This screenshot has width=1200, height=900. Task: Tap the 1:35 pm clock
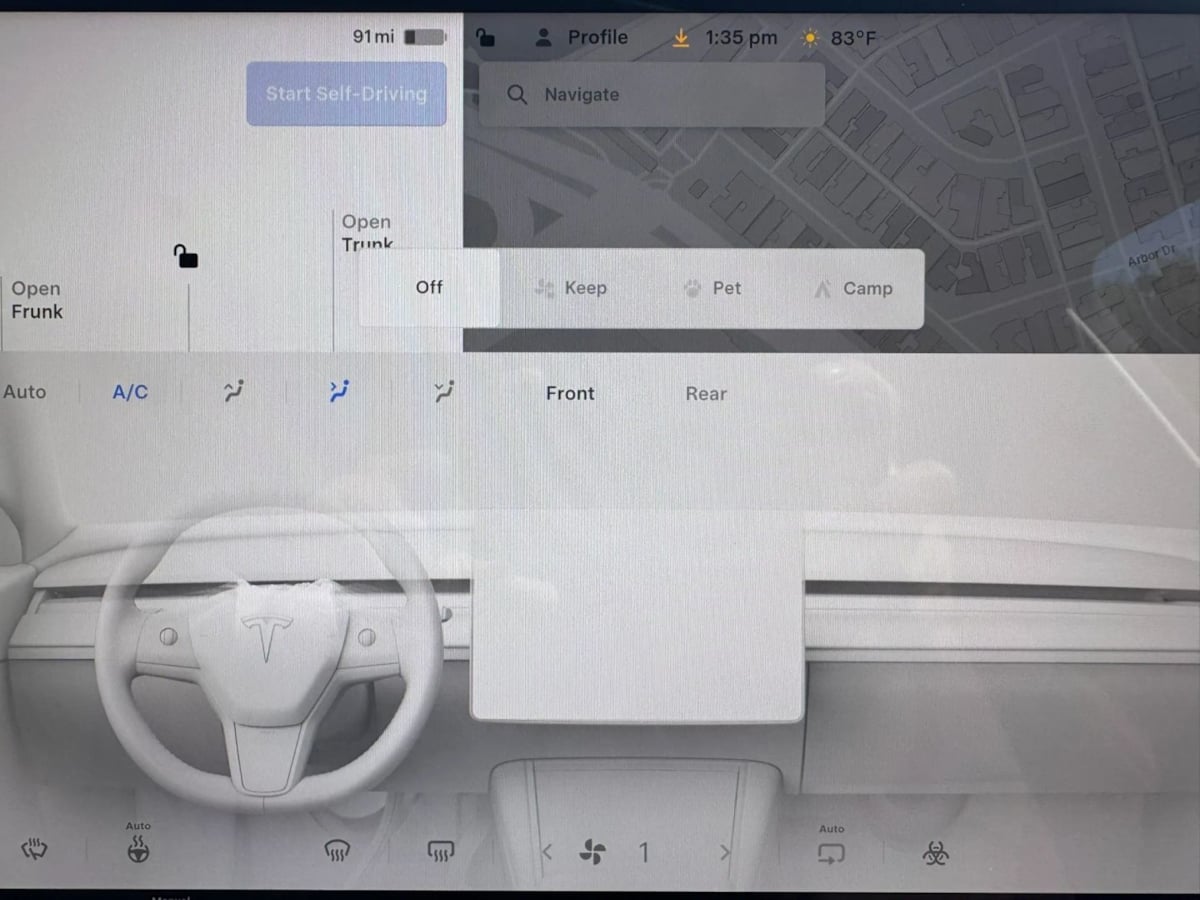(x=741, y=38)
